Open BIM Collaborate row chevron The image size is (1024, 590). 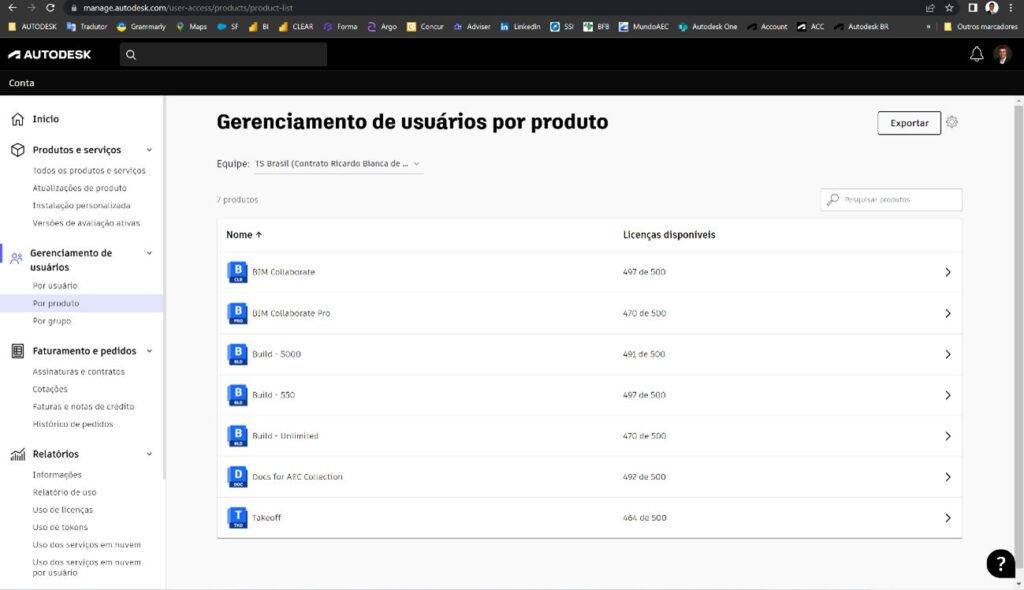[x=948, y=272]
